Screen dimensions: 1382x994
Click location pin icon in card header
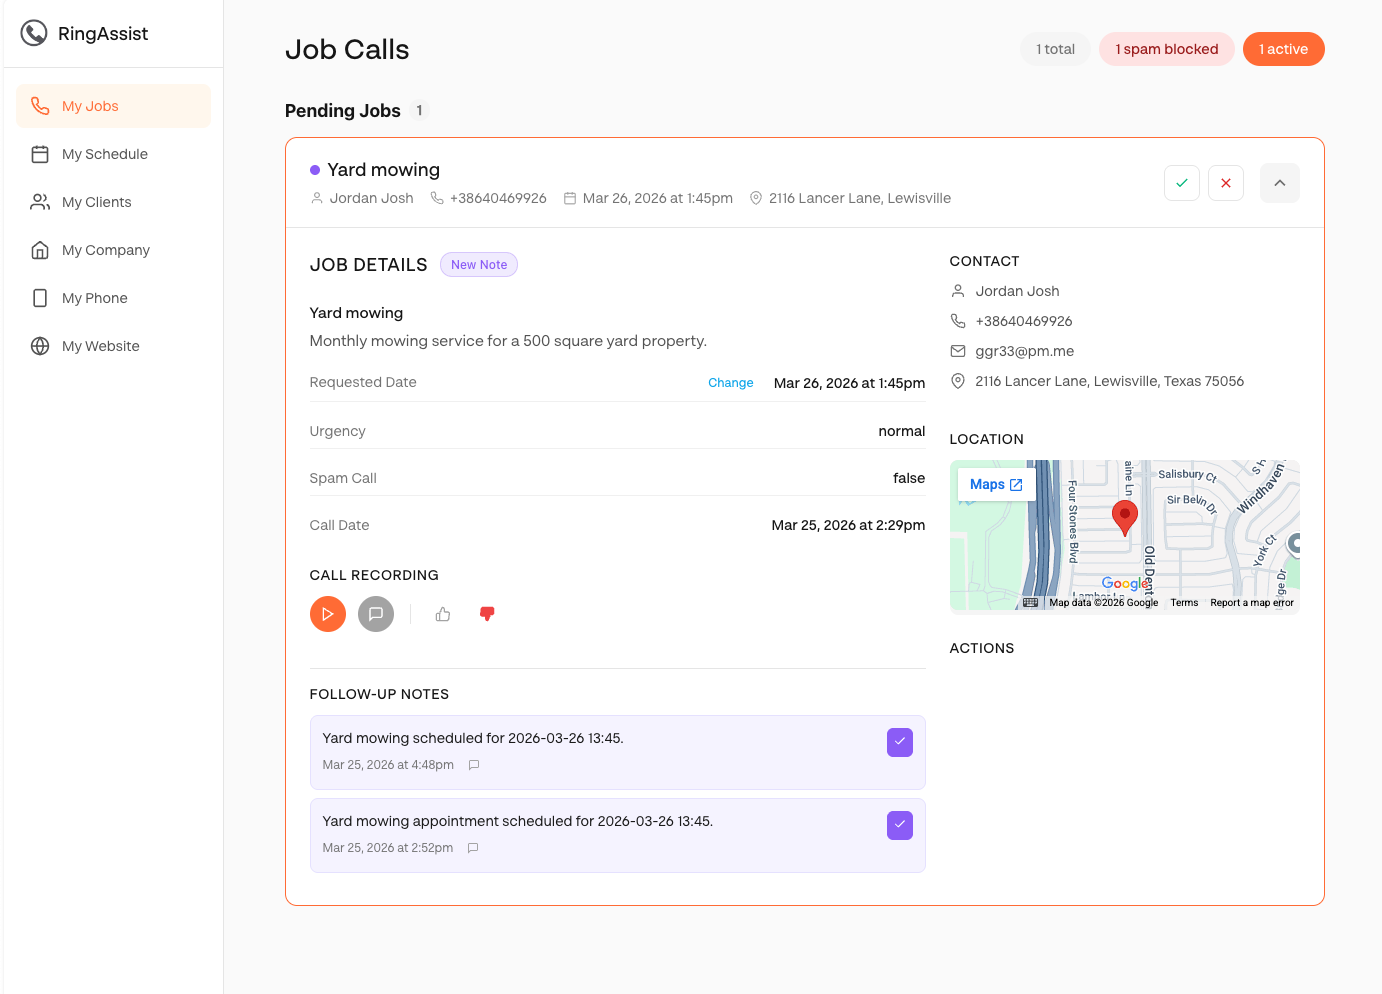point(756,198)
